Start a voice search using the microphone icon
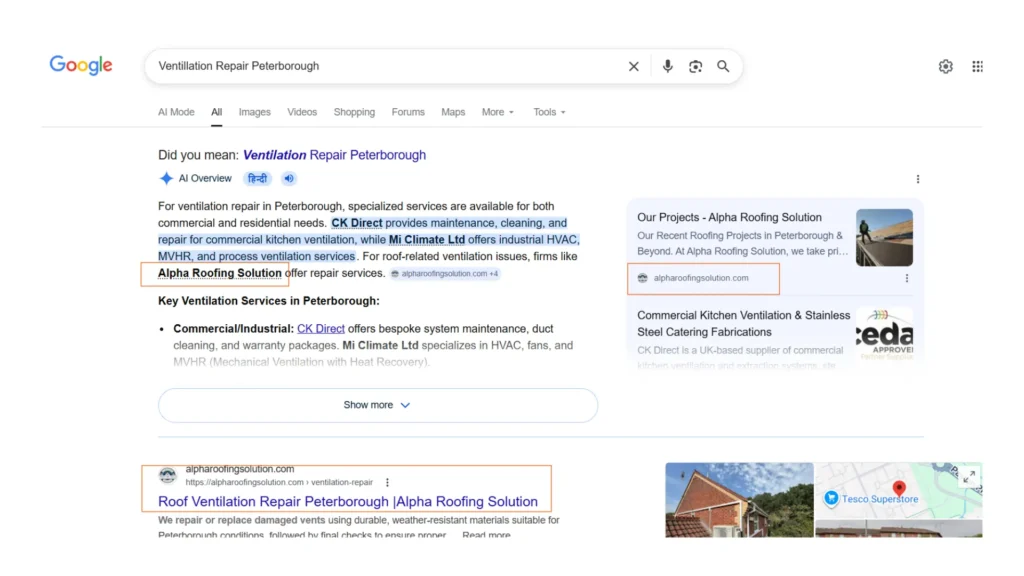1024x576 pixels. (667, 66)
